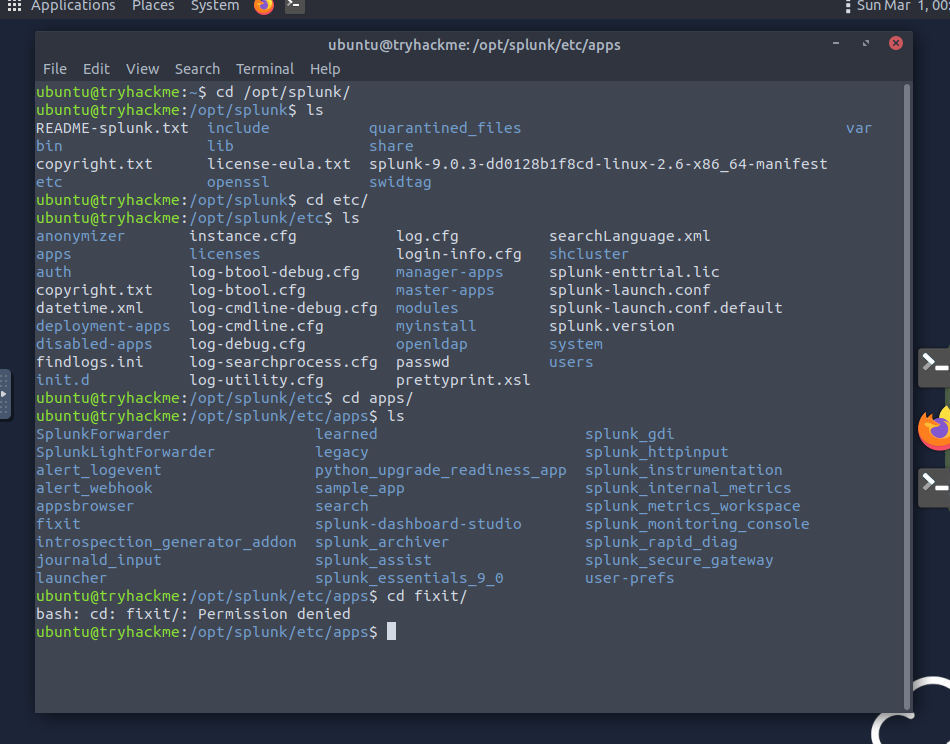Open the Help menu in terminal
Viewport: 950px width, 744px height.
tap(325, 69)
